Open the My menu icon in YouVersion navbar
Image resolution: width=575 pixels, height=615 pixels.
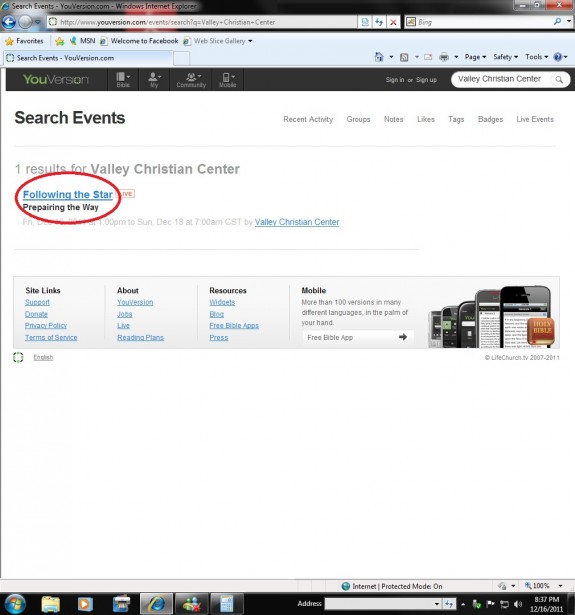coord(154,80)
